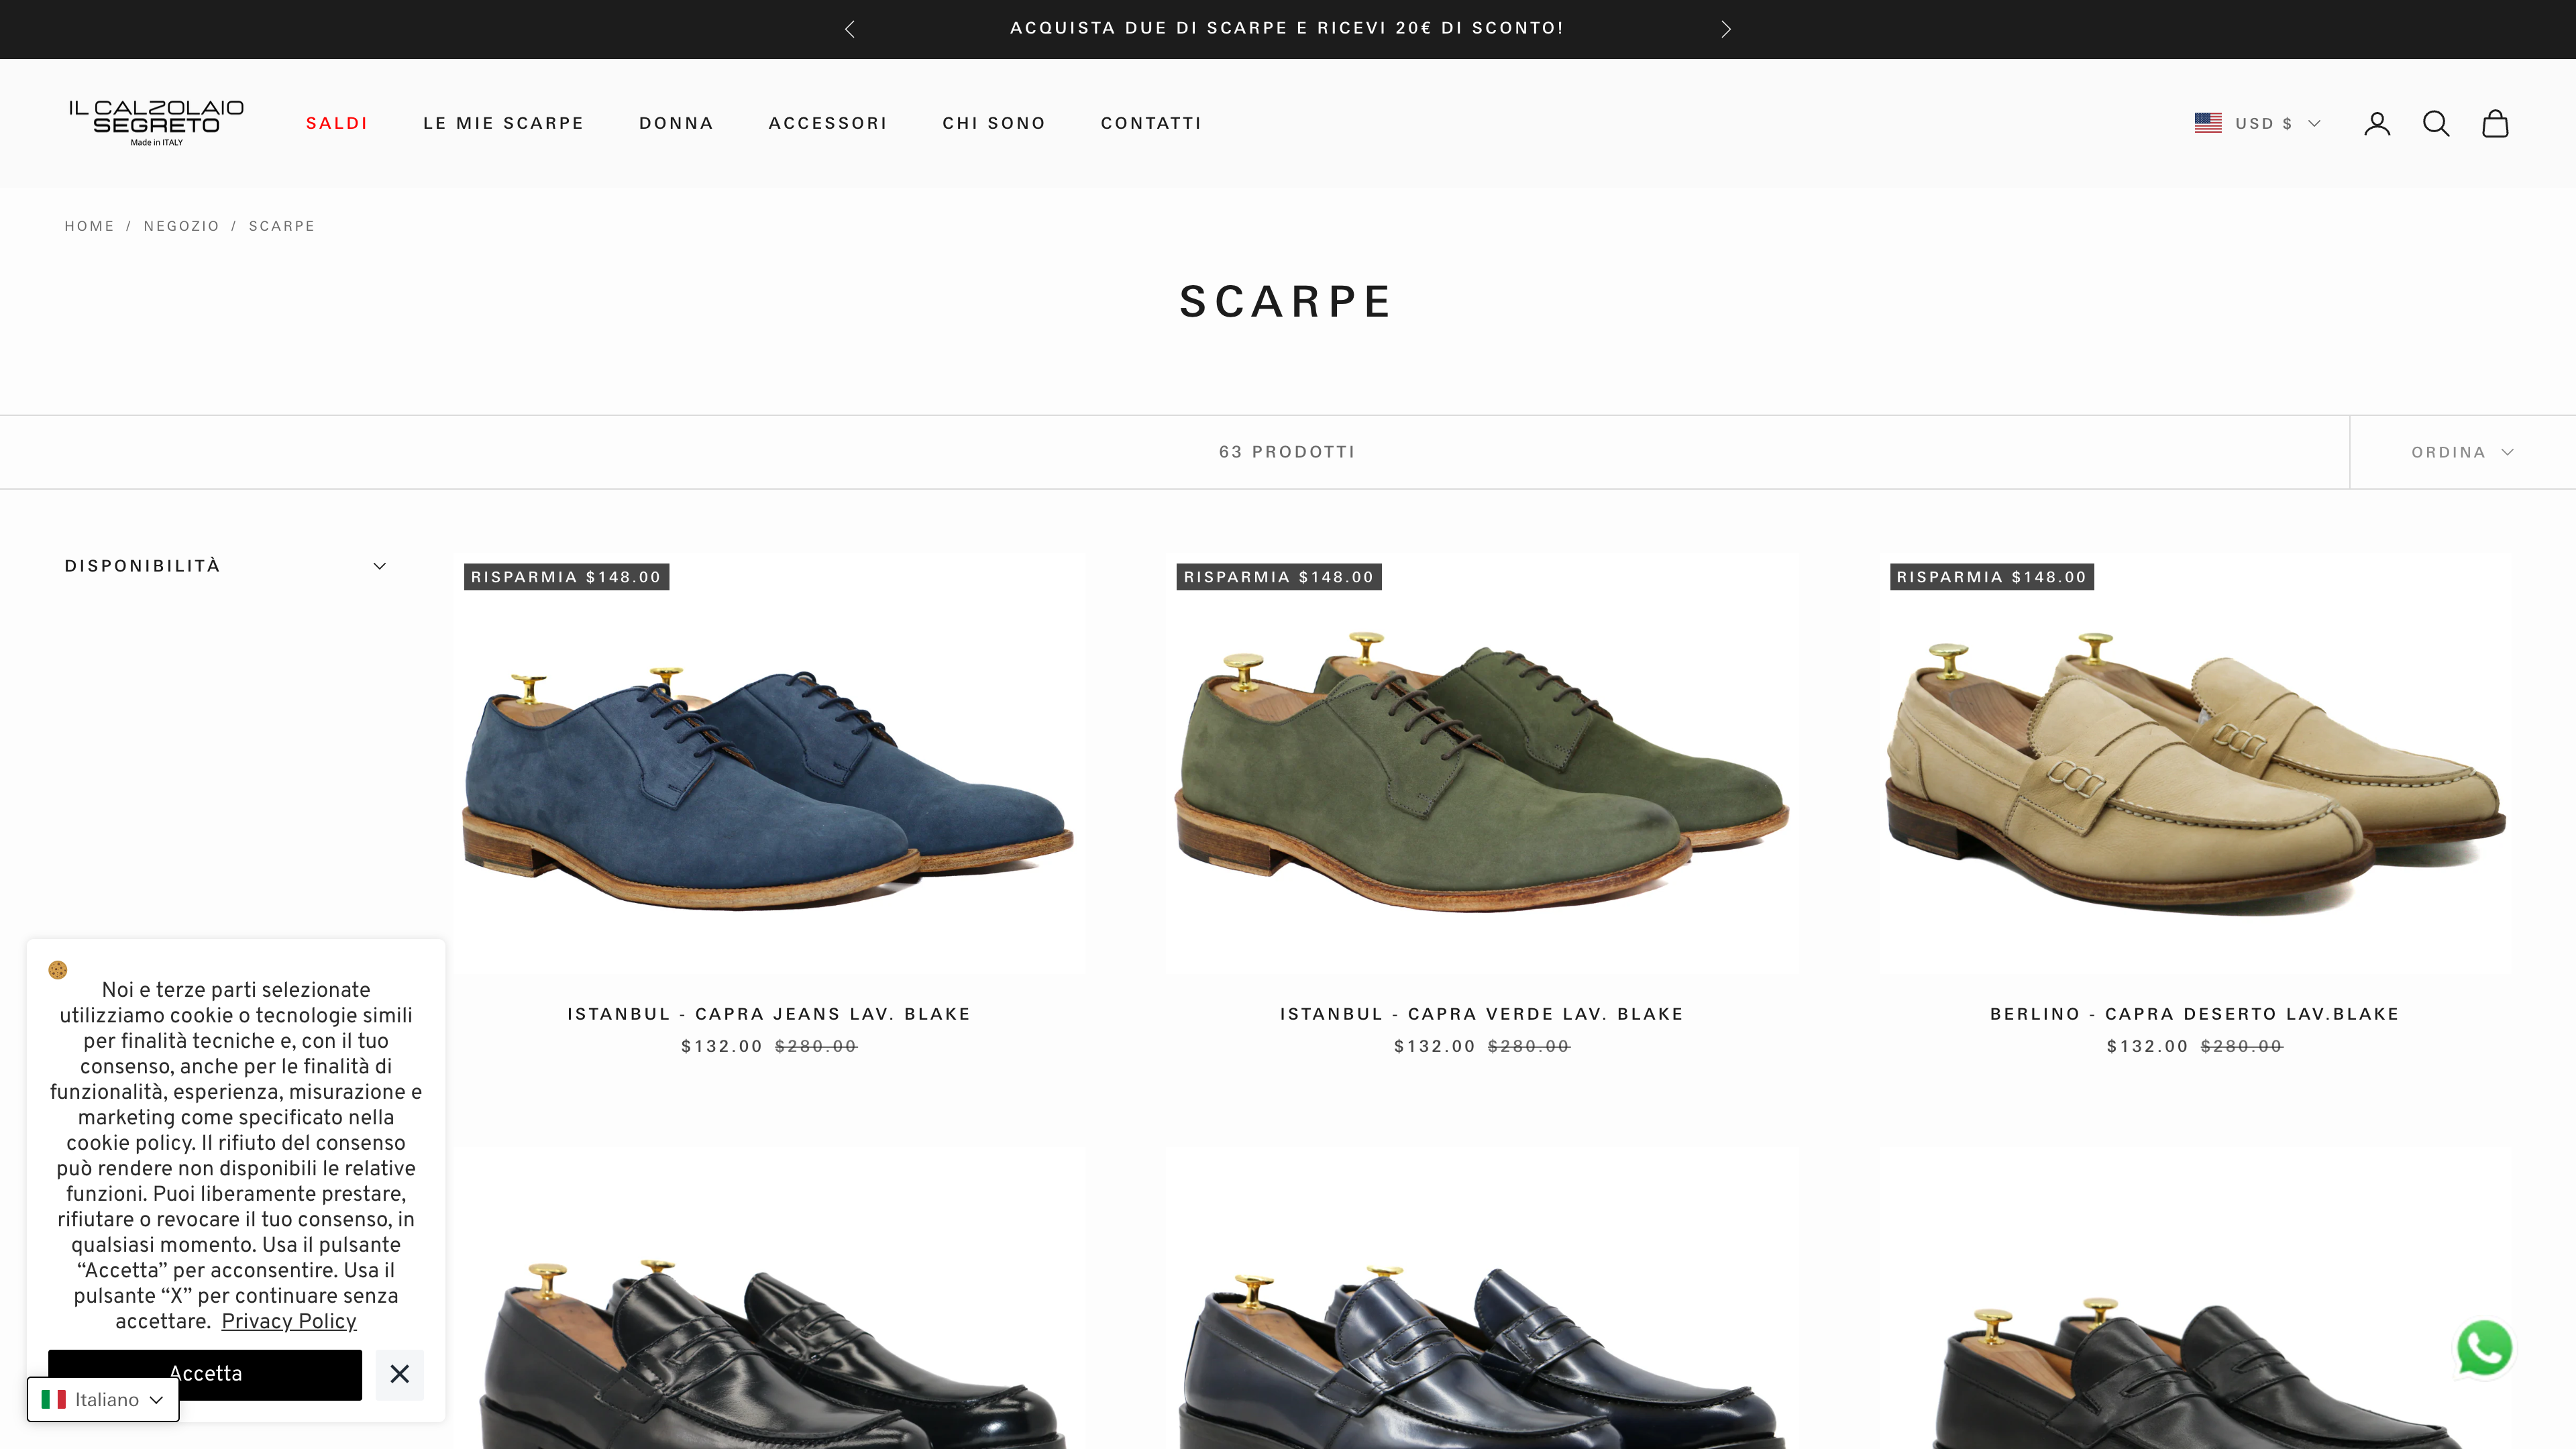Navigate to HOME via breadcrumb
Viewport: 2576px width, 1449px height.
(89, 226)
